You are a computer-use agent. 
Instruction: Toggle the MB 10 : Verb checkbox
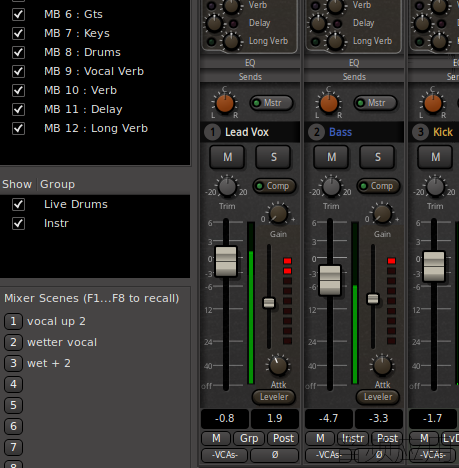coord(18,90)
